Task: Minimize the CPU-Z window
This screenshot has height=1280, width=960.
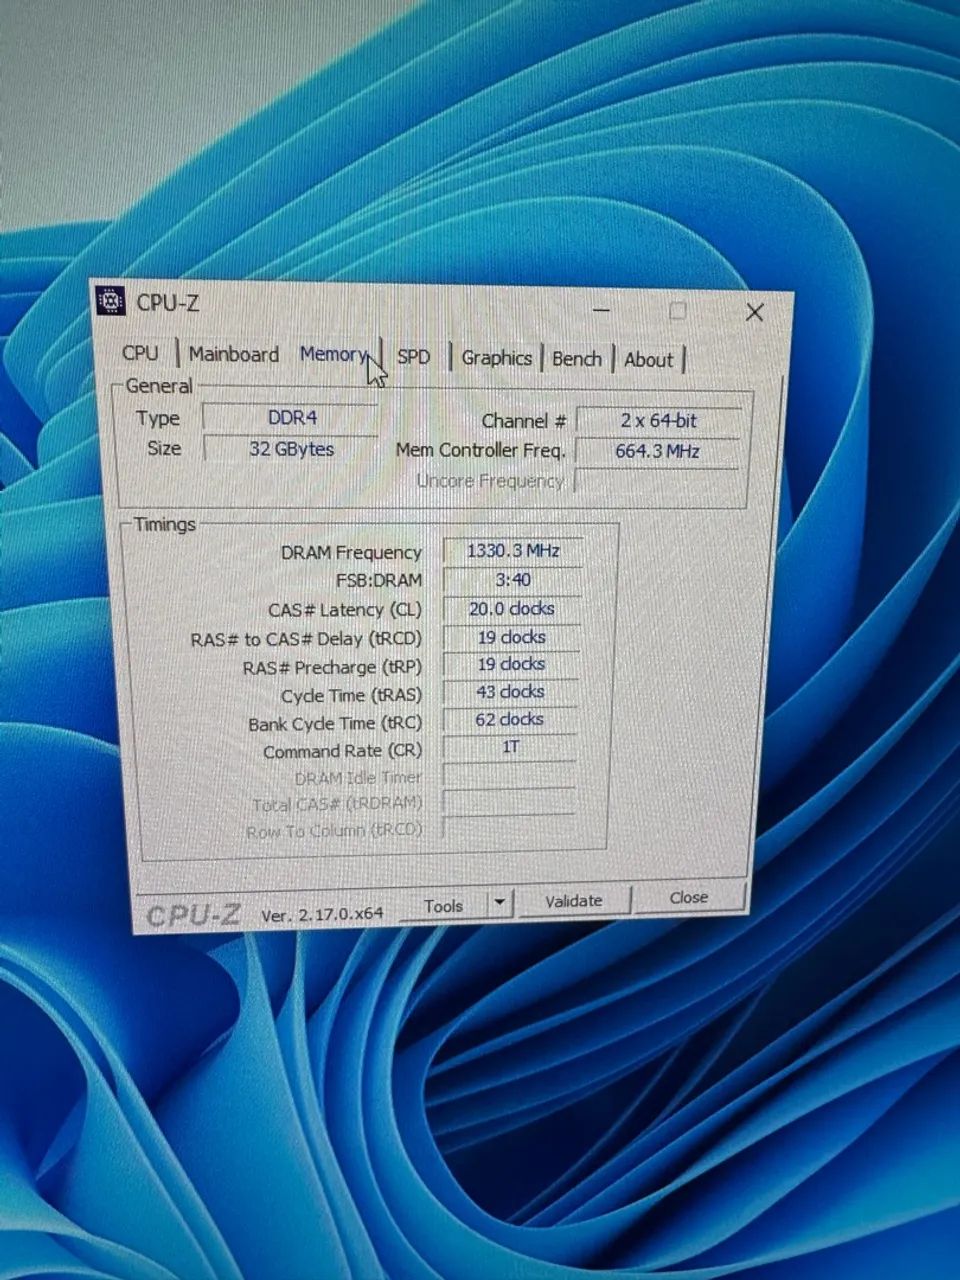Action: pos(601,309)
